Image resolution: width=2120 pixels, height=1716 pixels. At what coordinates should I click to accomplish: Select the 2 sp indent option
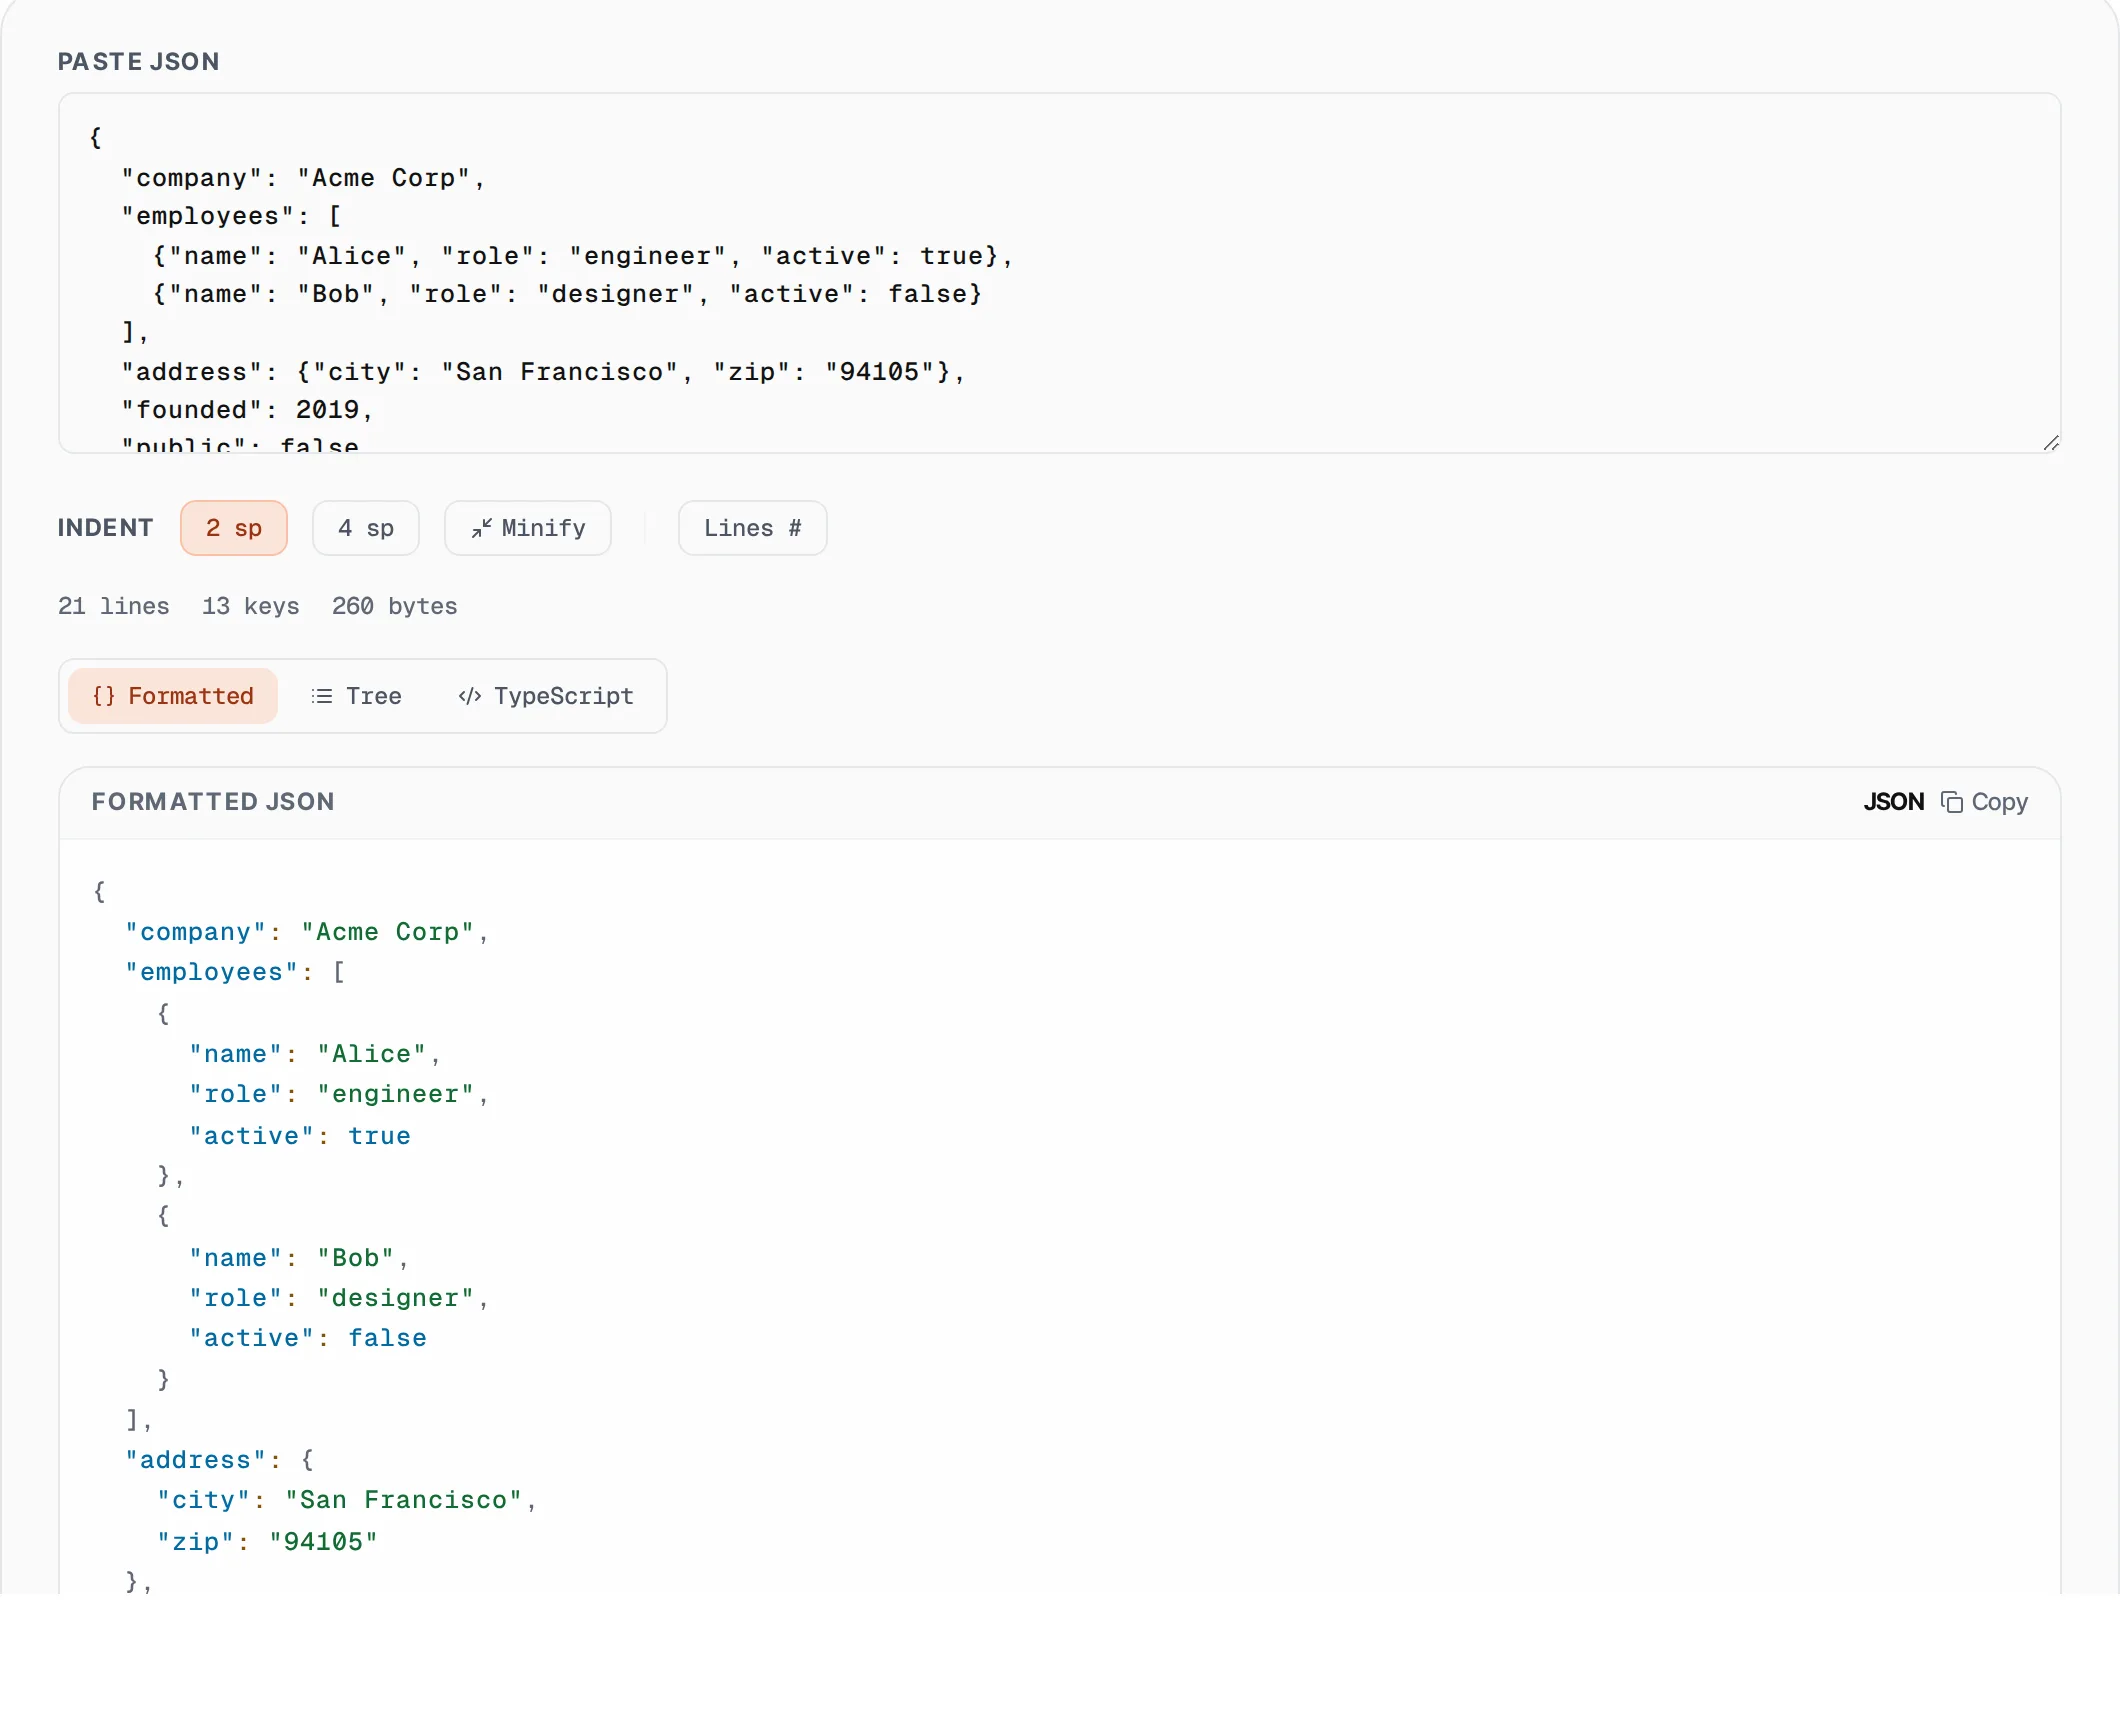233,528
